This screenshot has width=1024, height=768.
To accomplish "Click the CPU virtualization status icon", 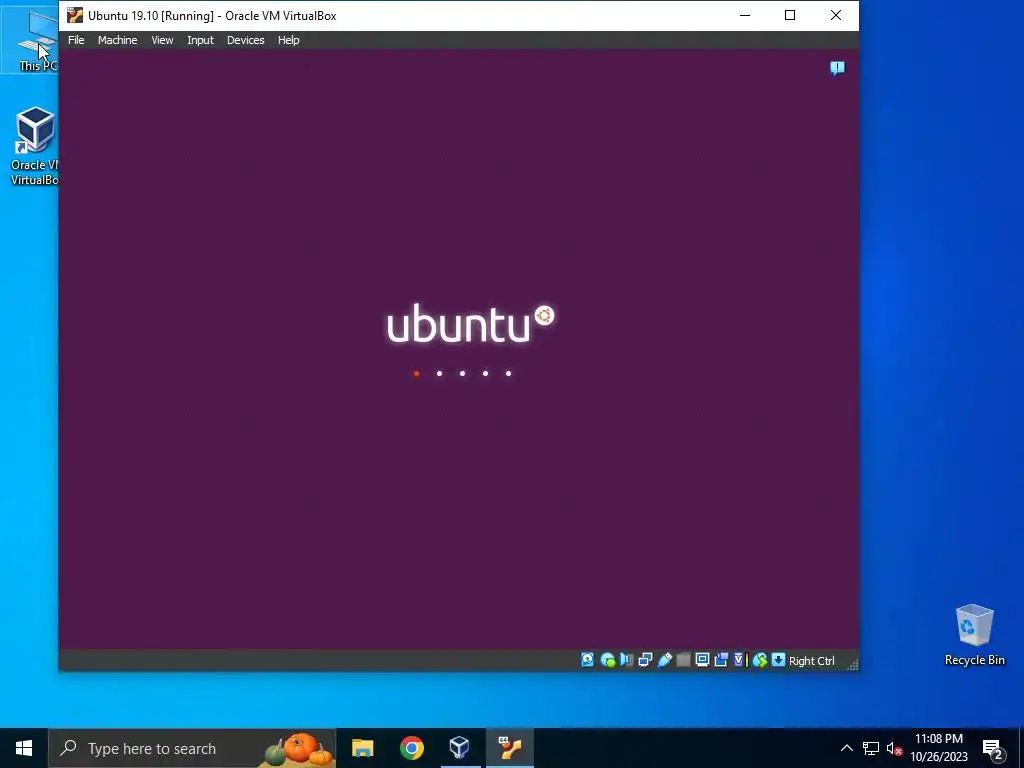I will coord(741,660).
